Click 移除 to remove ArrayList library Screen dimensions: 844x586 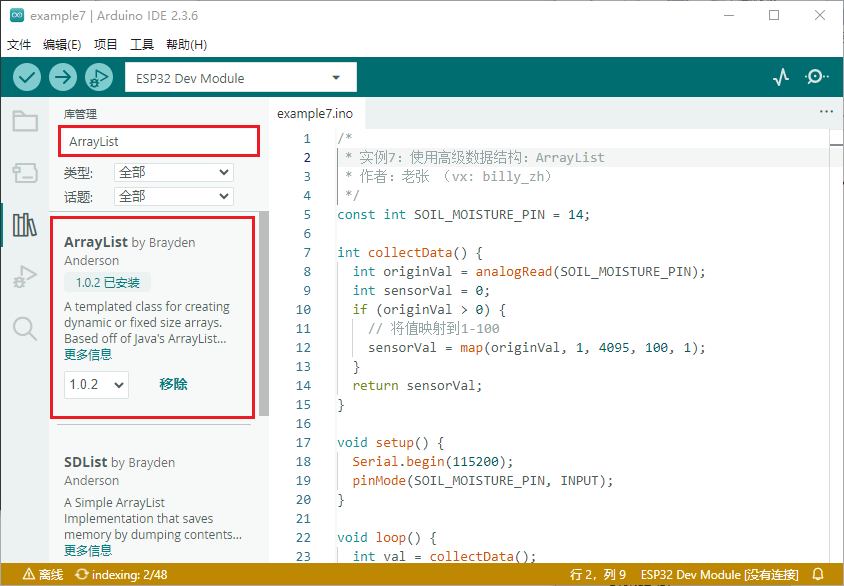[173, 384]
